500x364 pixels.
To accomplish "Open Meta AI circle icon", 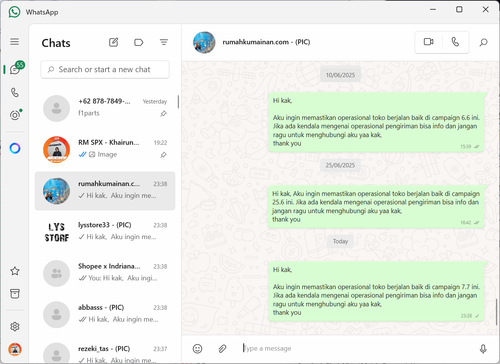I will pyautogui.click(x=15, y=148).
